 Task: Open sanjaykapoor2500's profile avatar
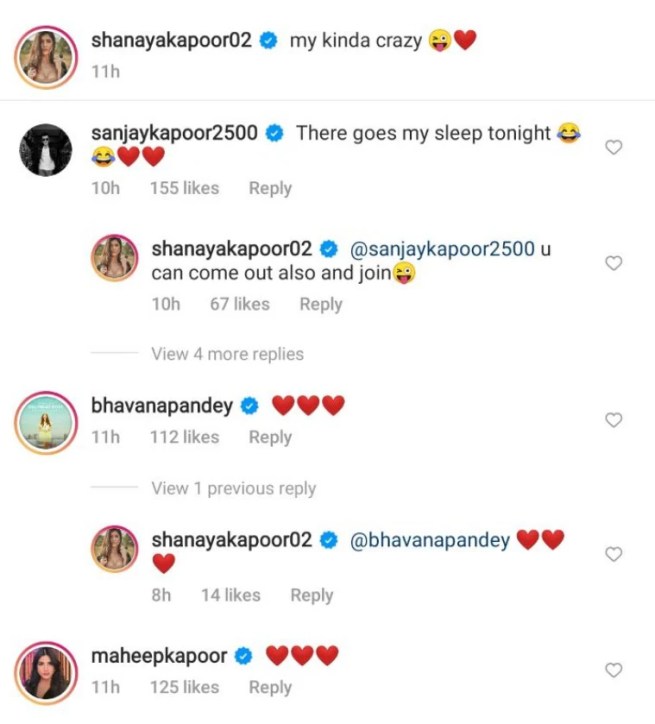coord(45,149)
